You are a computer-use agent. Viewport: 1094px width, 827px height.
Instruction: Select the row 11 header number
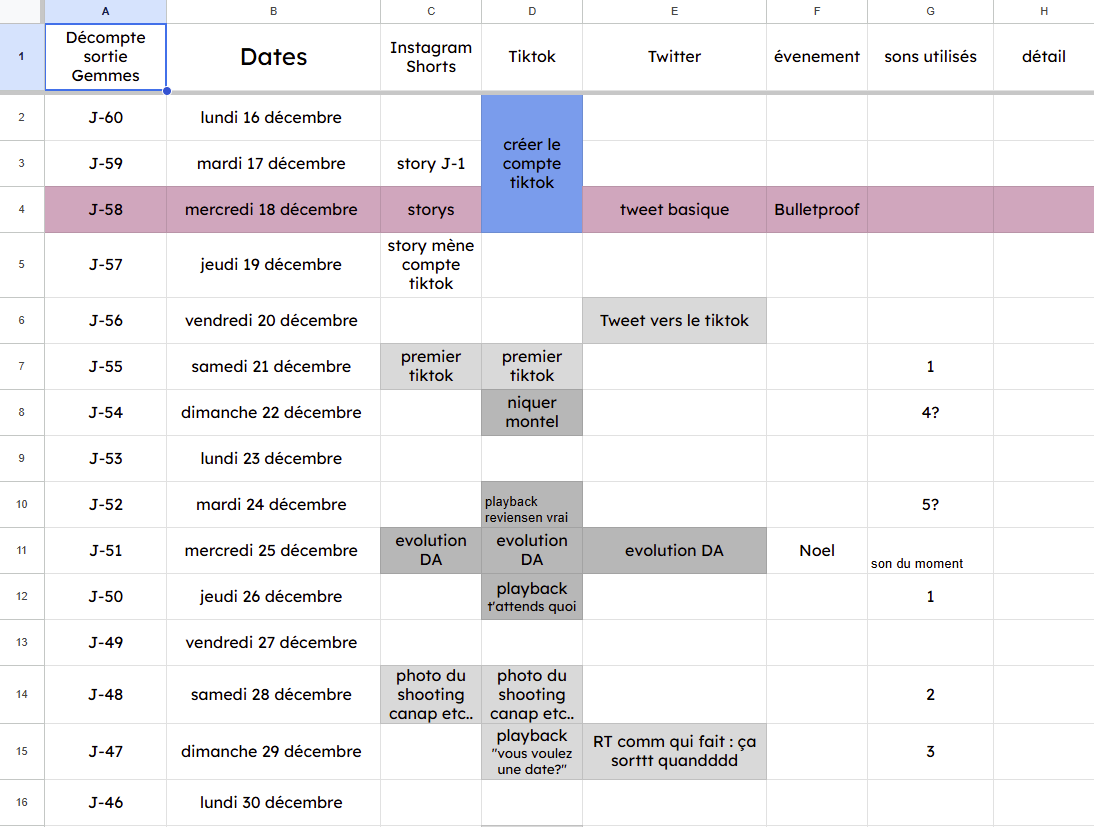point(21,550)
